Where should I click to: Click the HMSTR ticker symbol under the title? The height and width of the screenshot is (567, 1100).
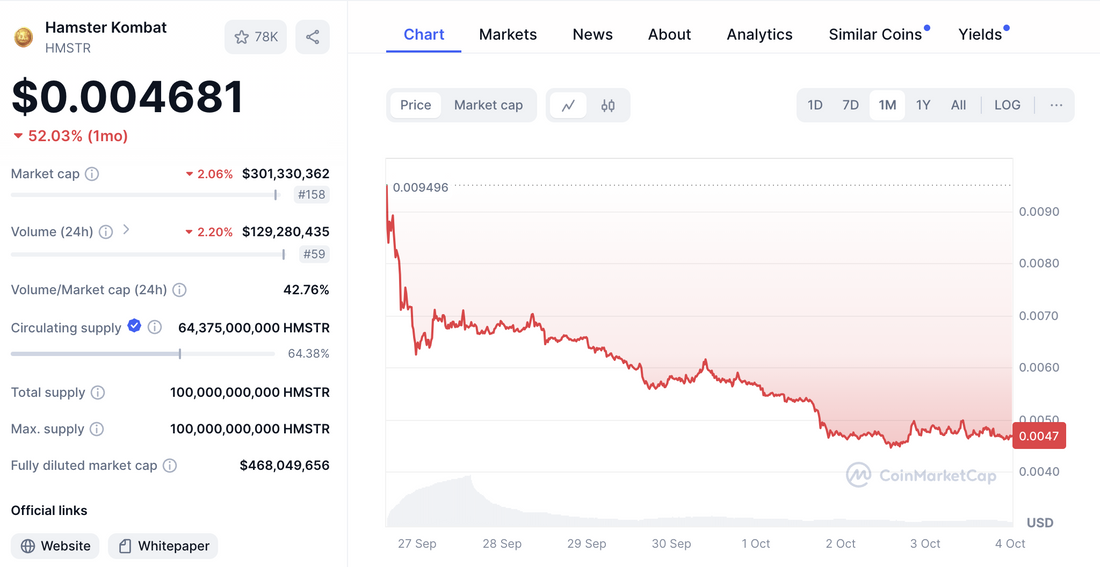click(x=68, y=48)
